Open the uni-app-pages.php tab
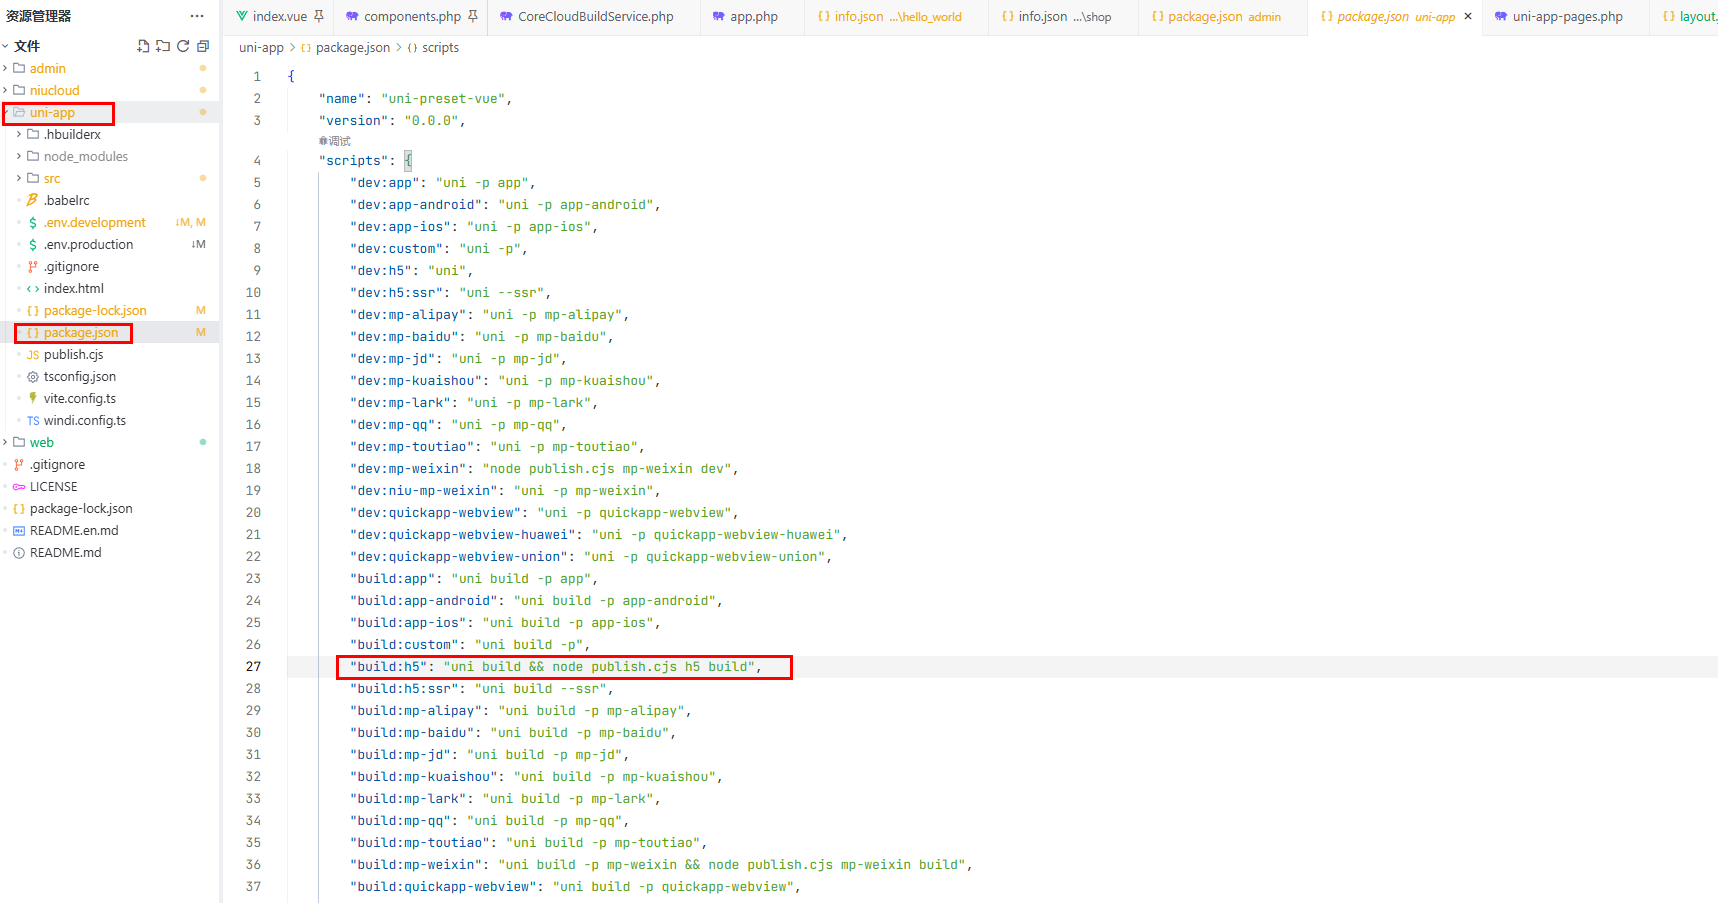1718x903 pixels. [x=1567, y=16]
